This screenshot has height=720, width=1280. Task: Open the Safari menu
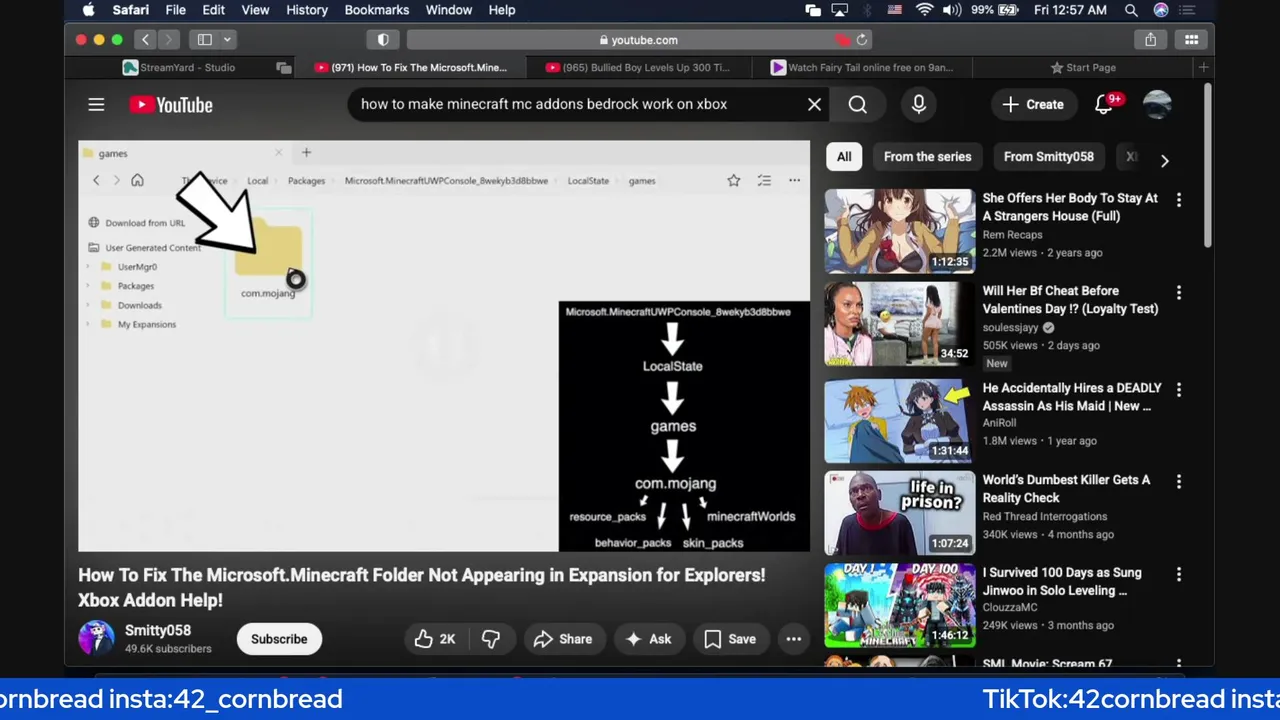pos(130,10)
